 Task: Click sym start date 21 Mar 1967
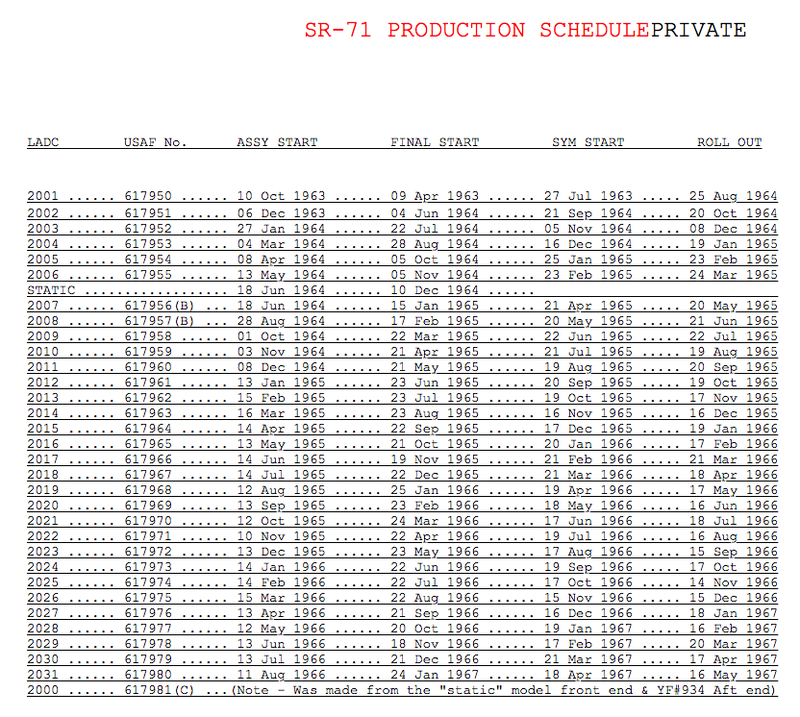click(588, 659)
